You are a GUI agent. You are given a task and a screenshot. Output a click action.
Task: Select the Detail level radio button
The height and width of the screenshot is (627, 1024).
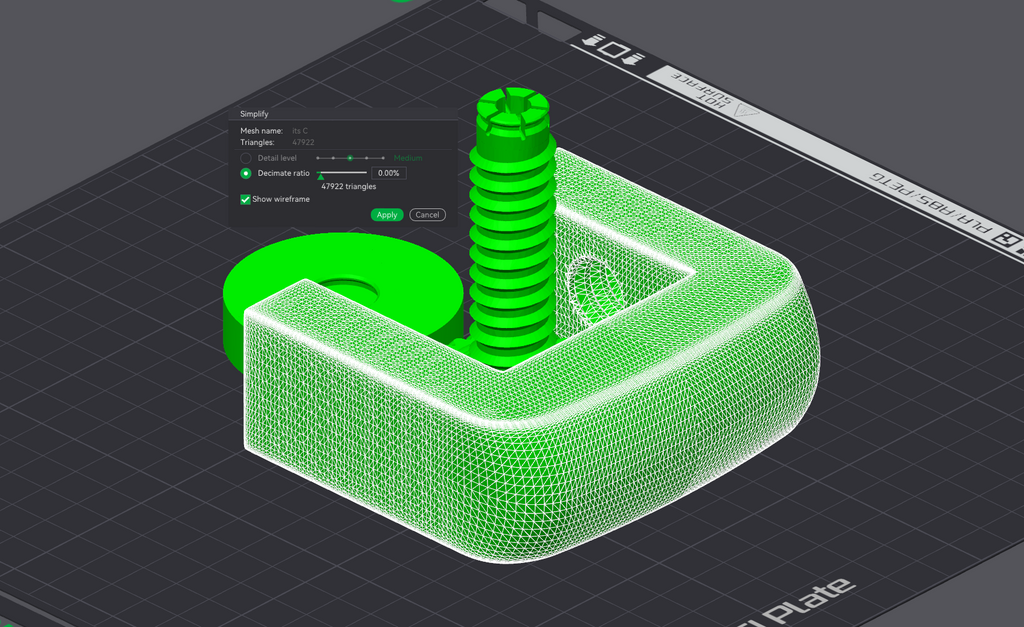point(246,158)
